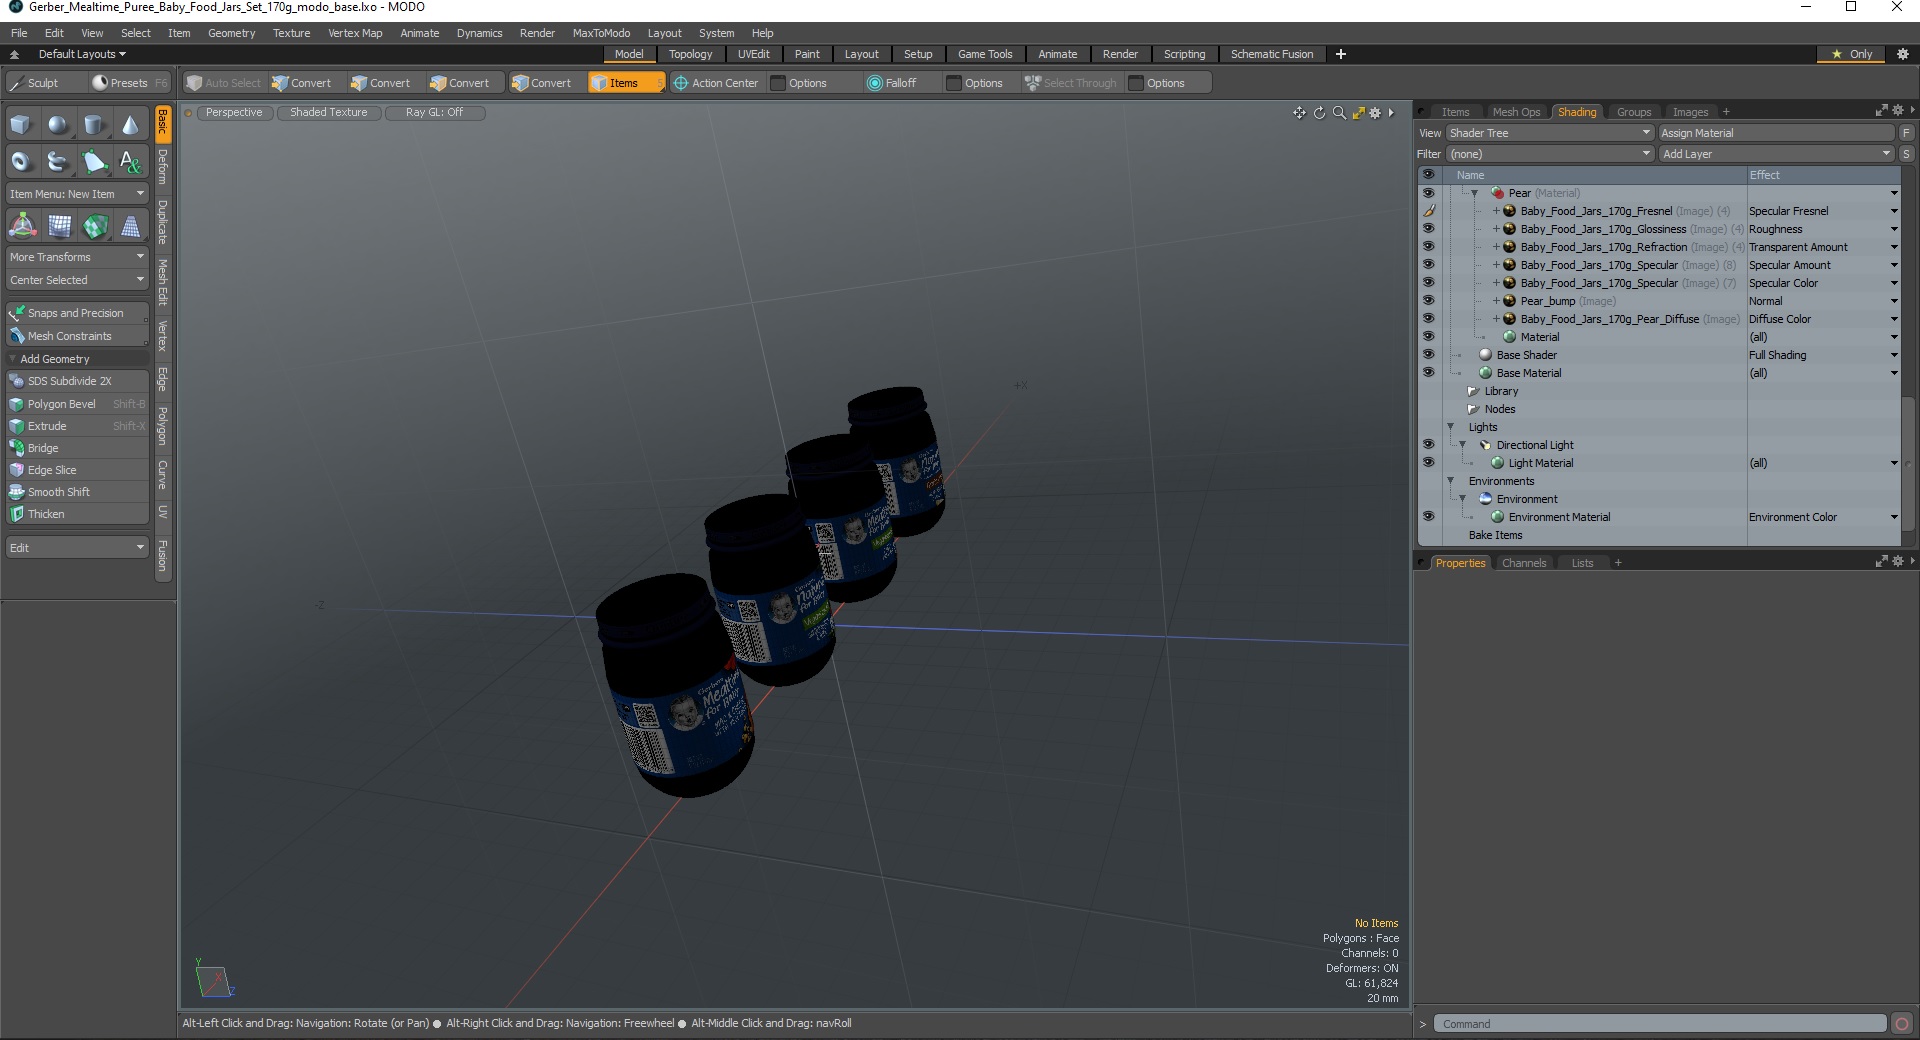The image size is (1920, 1040).
Task: Click the viewport zoom magnifier icon
Action: [1339, 113]
